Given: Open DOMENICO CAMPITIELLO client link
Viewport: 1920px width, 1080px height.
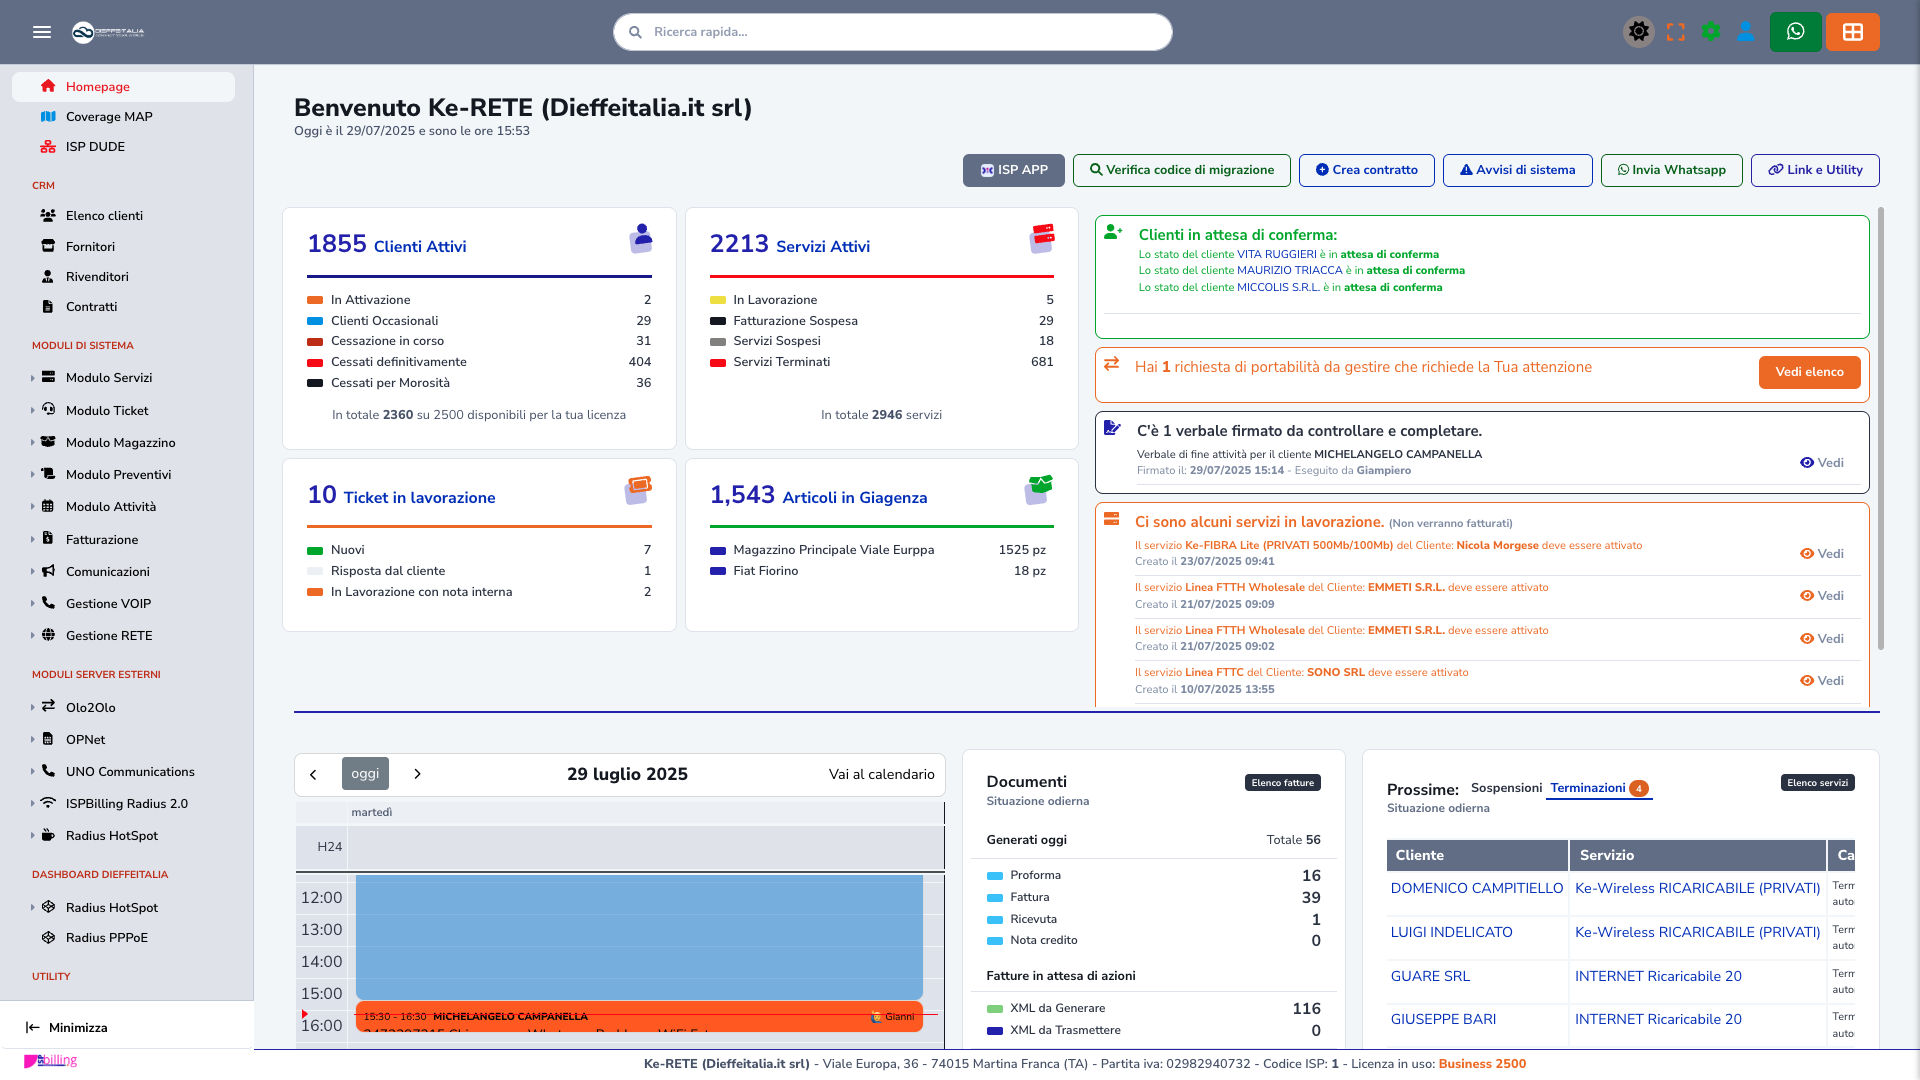Looking at the screenshot, I should click(x=1476, y=888).
